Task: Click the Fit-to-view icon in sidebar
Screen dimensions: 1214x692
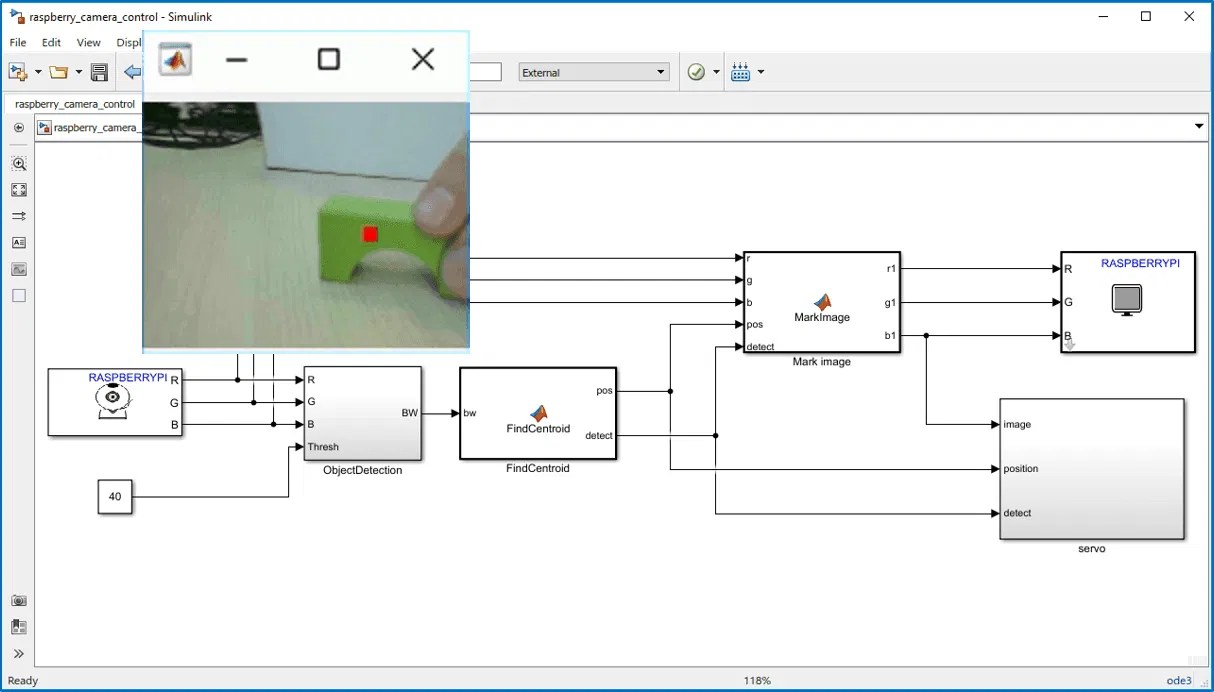Action: tap(18, 190)
